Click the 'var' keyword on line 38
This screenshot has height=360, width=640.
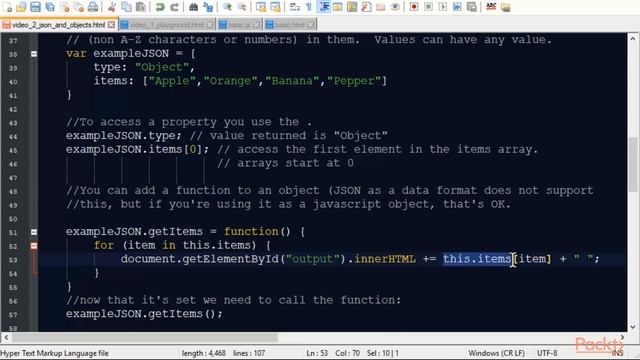[x=76, y=54]
